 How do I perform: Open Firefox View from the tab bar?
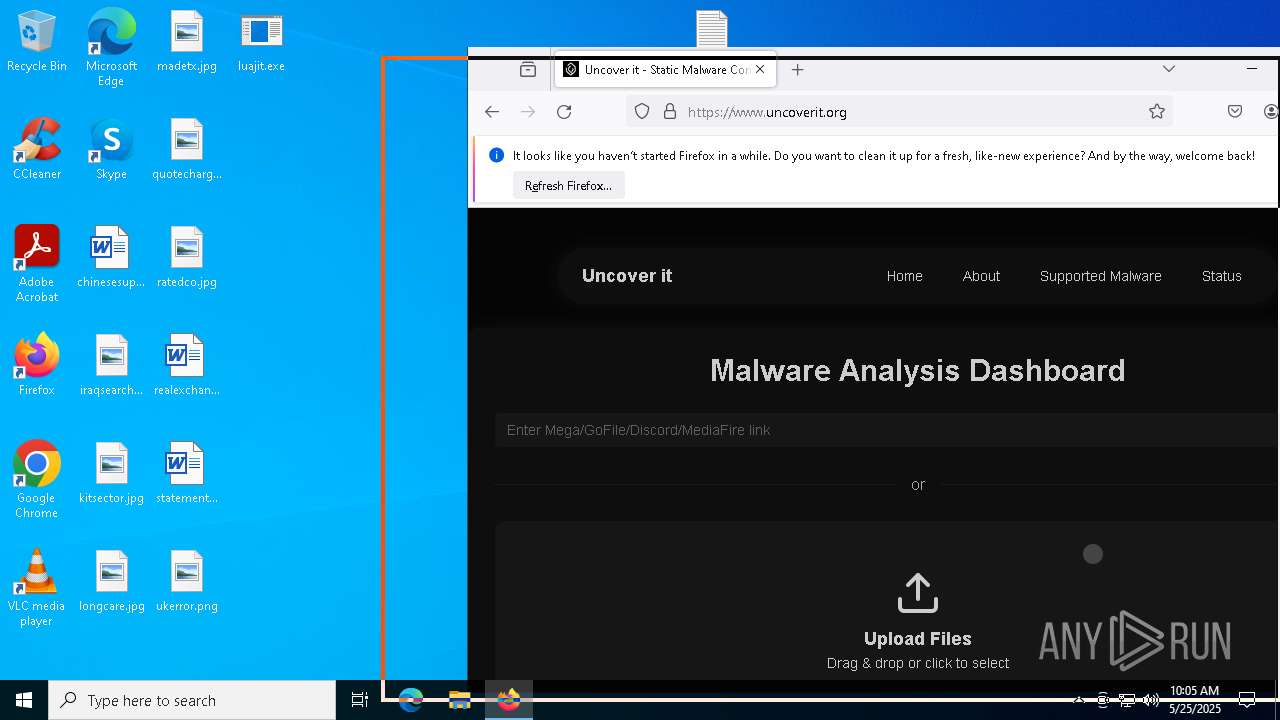(x=528, y=70)
